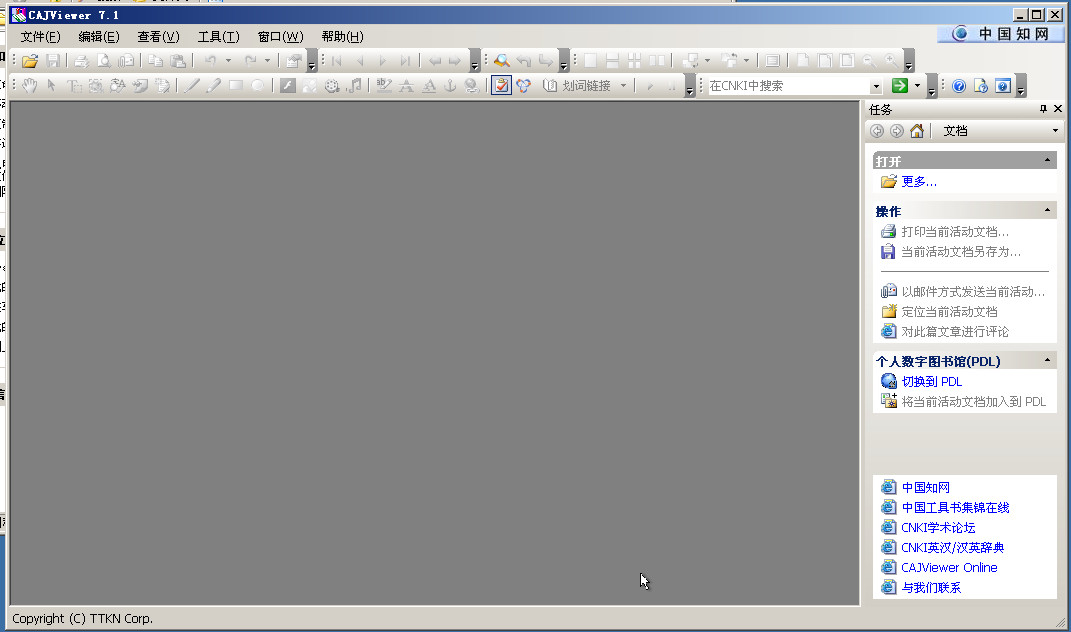Click the Print icon in top toolbar
The width and height of the screenshot is (1071, 632).
tap(81, 61)
